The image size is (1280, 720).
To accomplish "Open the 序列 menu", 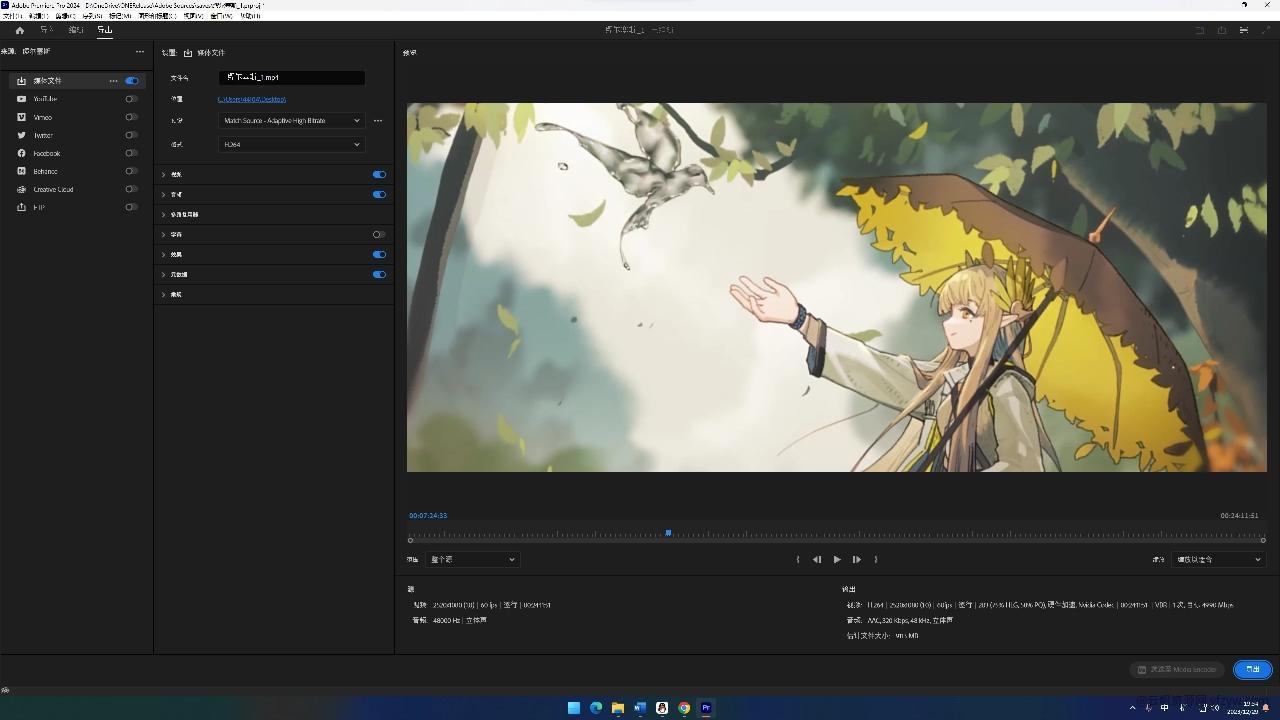I will tap(92, 16).
